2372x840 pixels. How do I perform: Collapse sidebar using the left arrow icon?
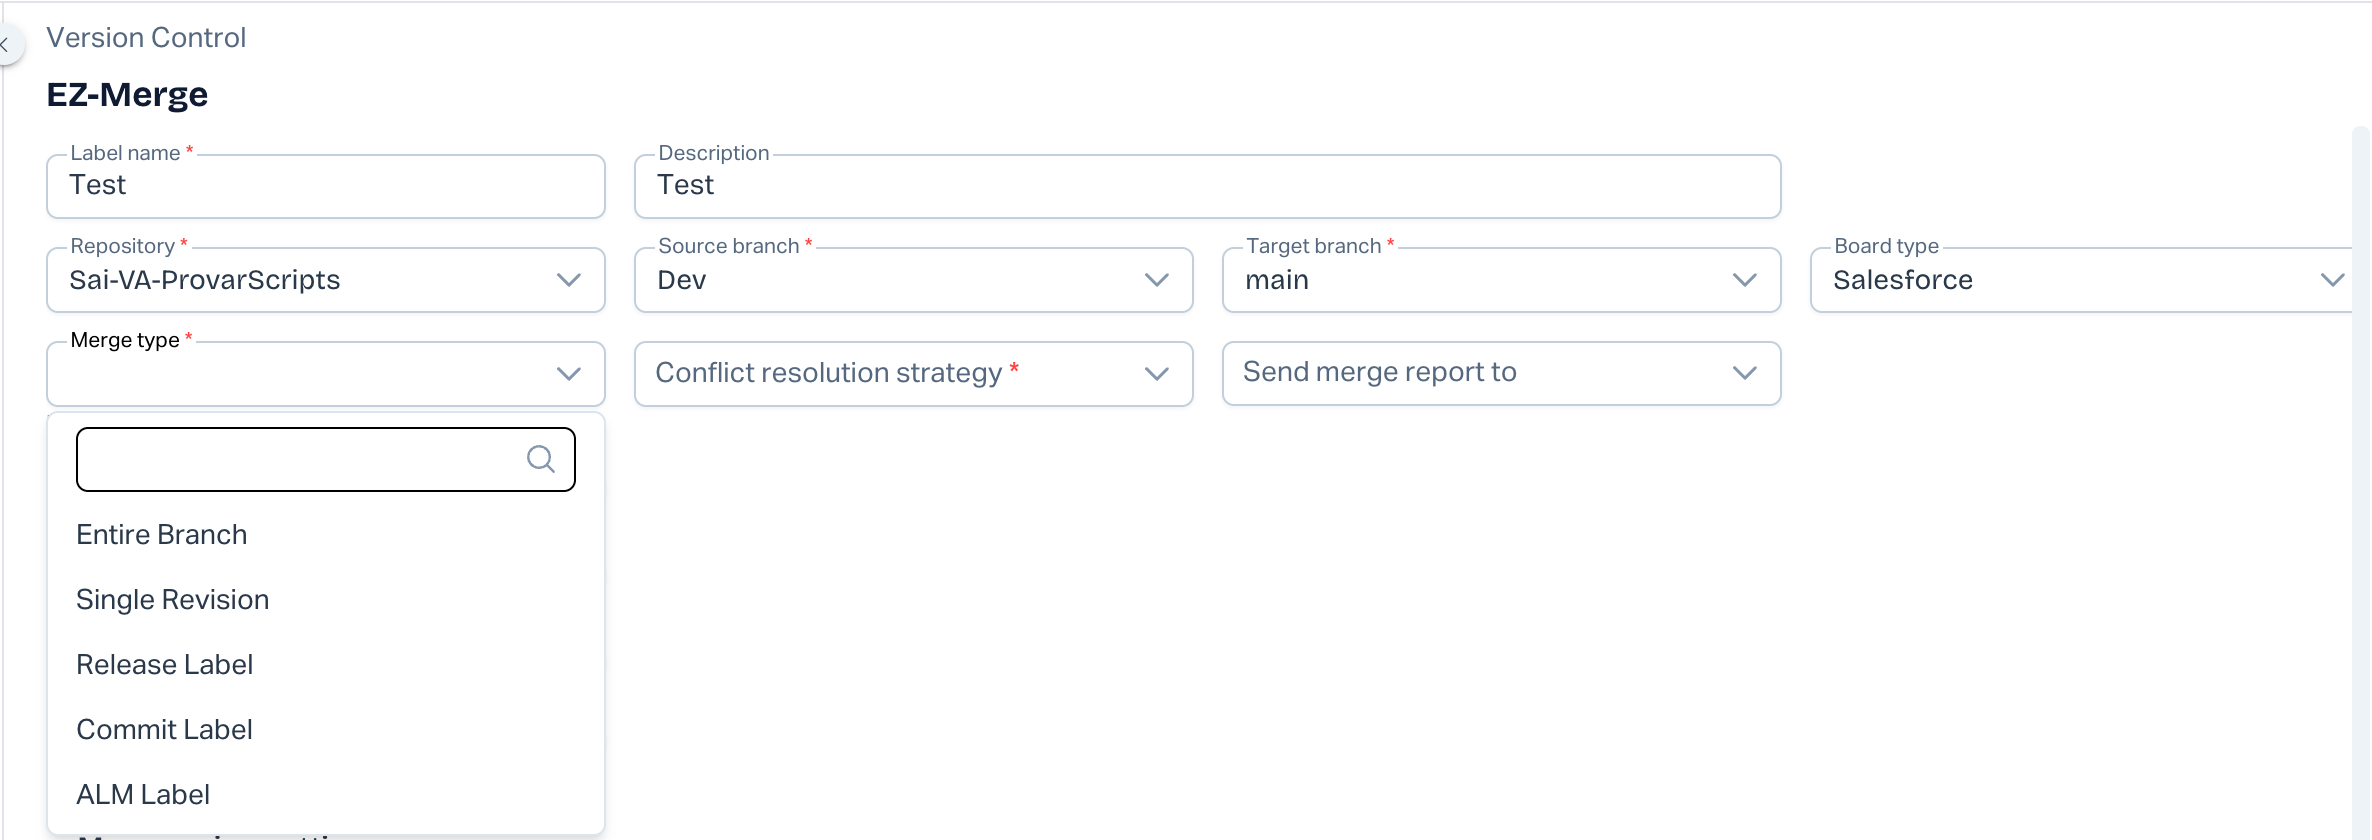(x=6, y=44)
